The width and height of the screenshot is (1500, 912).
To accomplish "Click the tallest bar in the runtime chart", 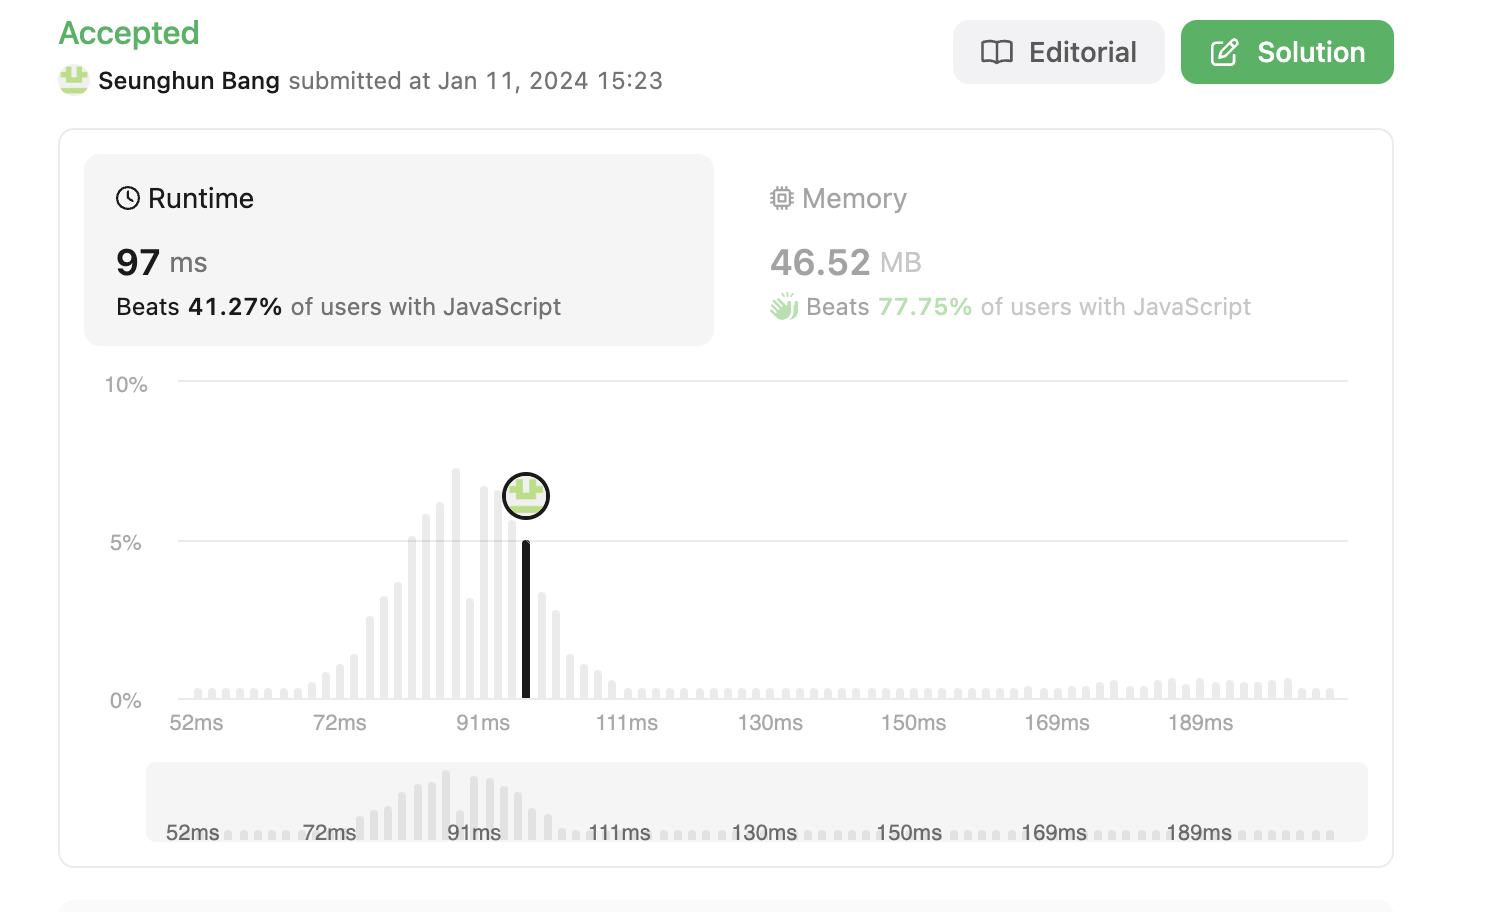I will pos(456,583).
